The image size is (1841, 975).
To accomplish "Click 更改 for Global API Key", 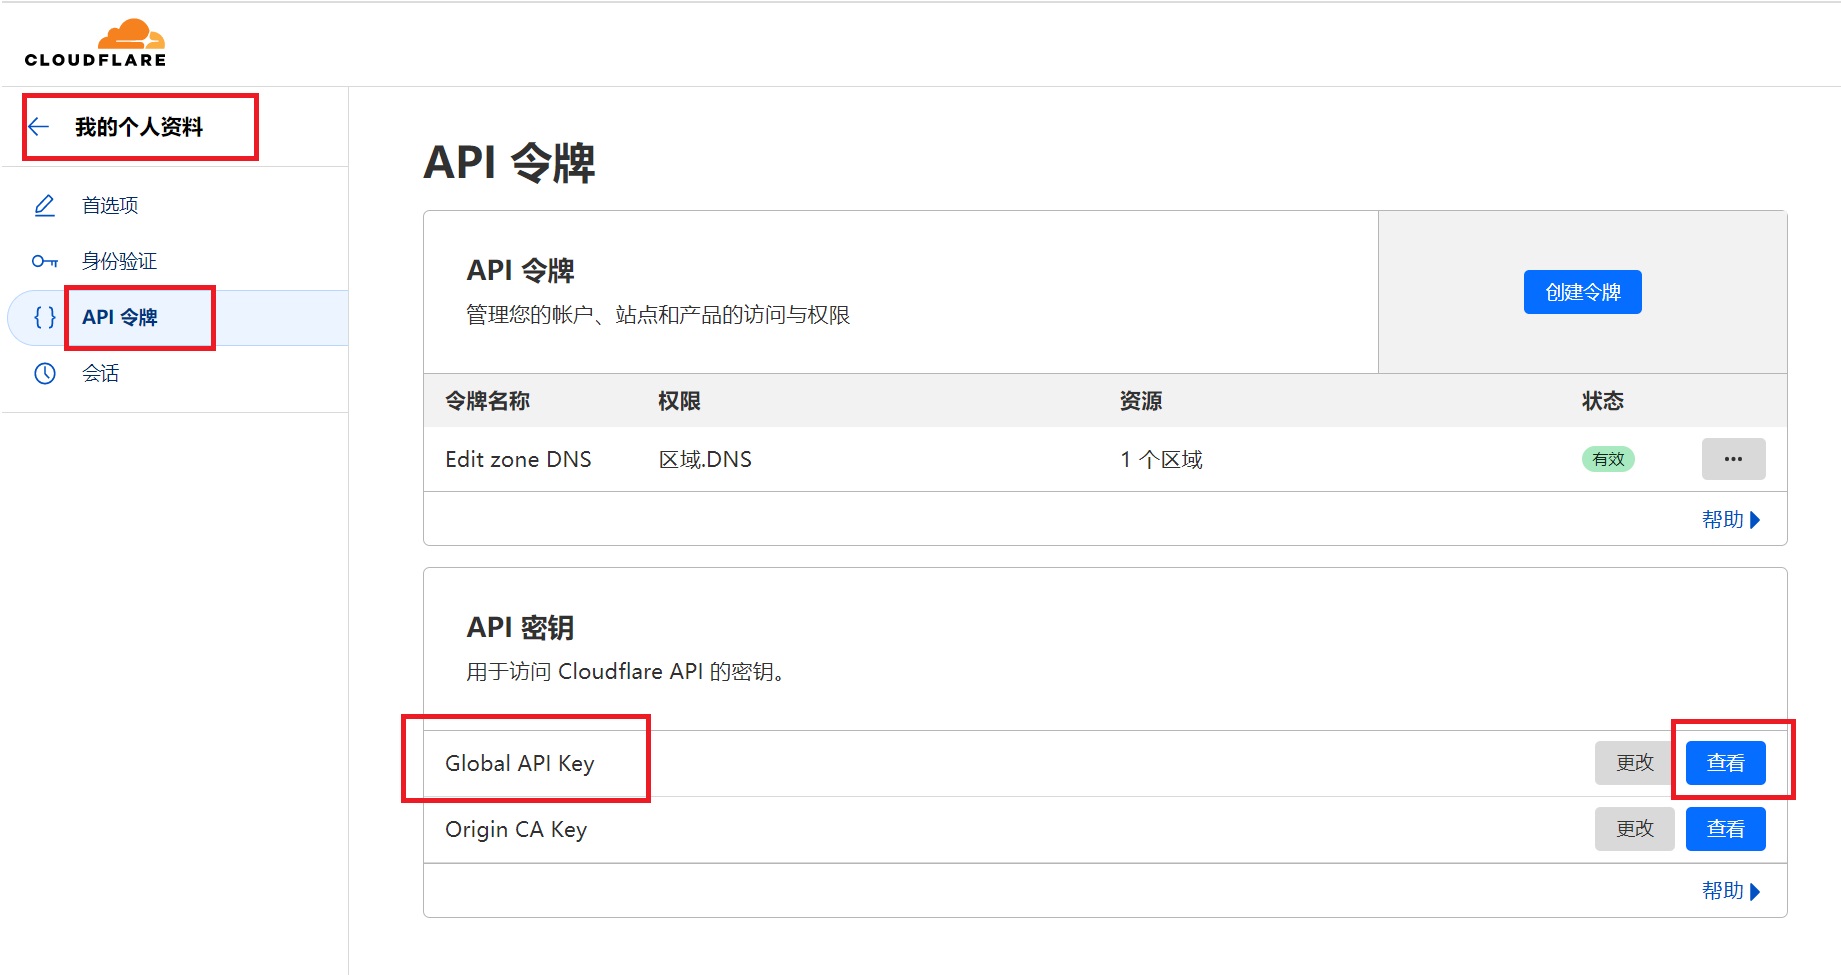I will point(1634,763).
